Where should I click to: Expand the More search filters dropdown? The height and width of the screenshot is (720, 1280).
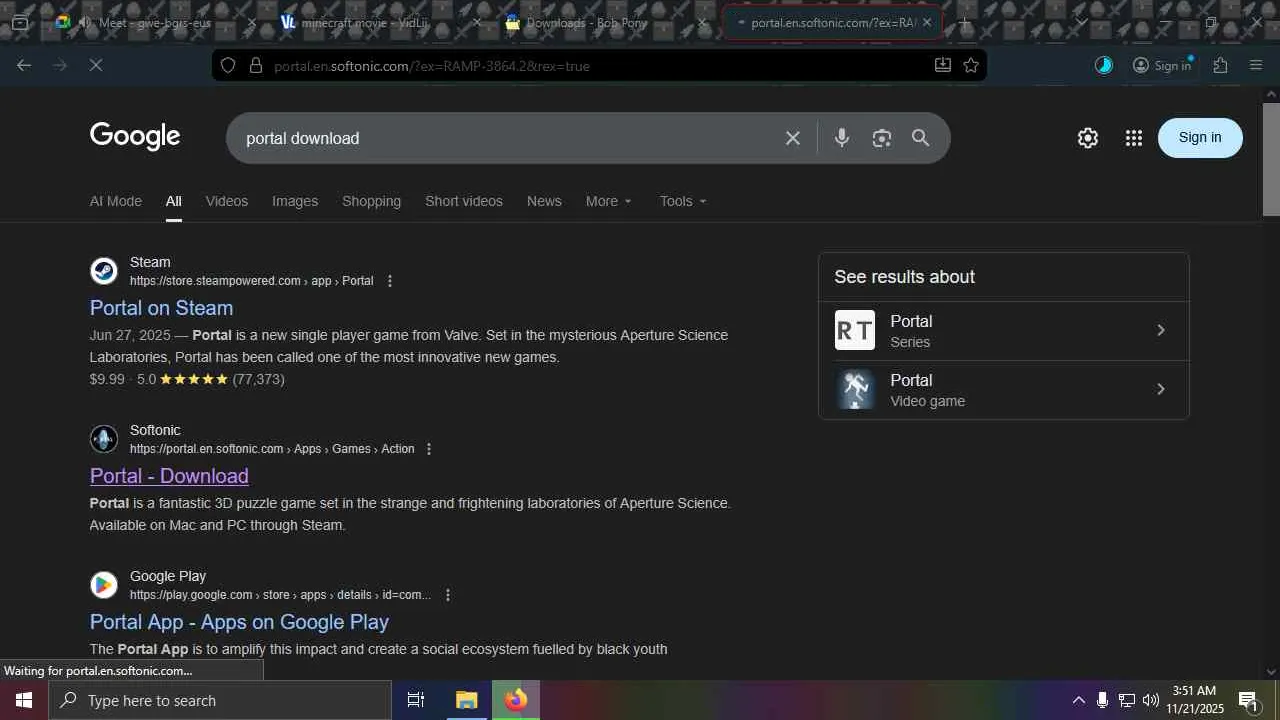point(608,201)
